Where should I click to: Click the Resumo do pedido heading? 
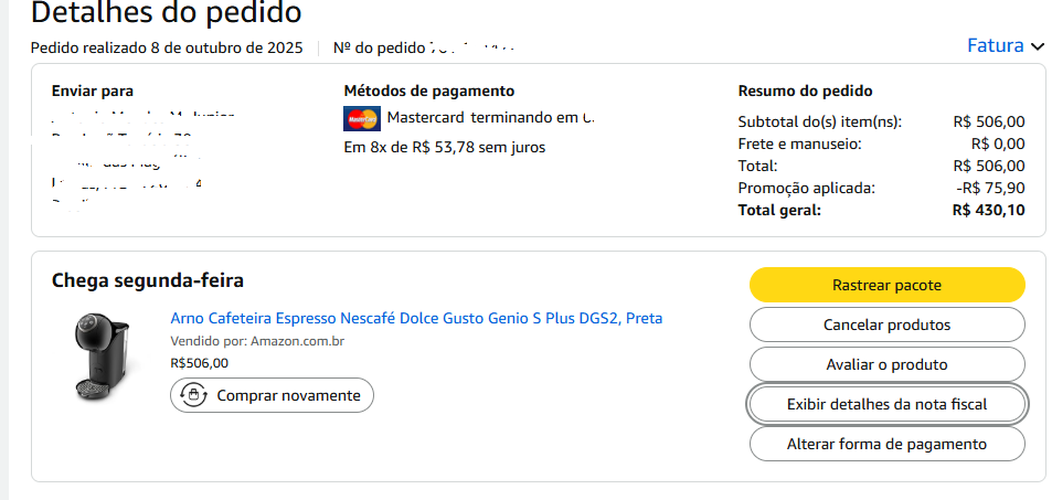point(805,91)
